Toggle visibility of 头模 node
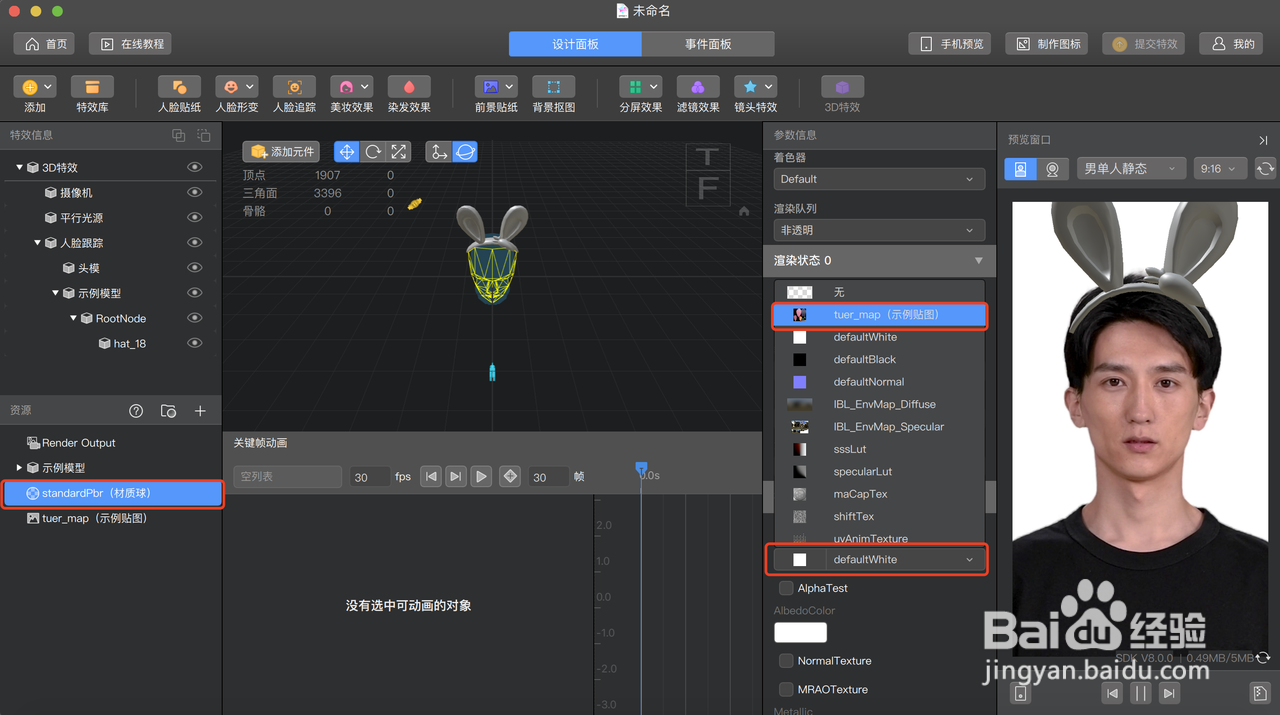 195,267
